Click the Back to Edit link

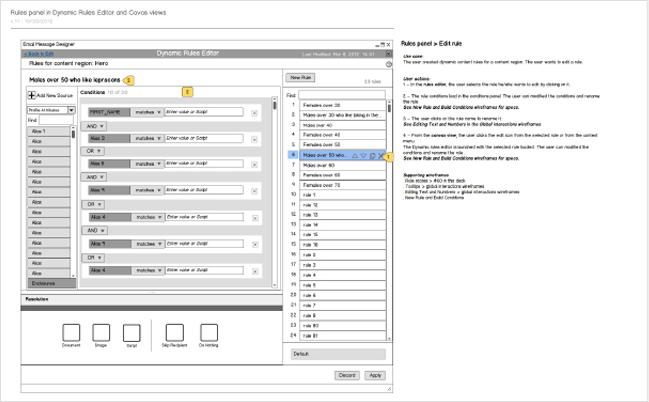coord(38,54)
